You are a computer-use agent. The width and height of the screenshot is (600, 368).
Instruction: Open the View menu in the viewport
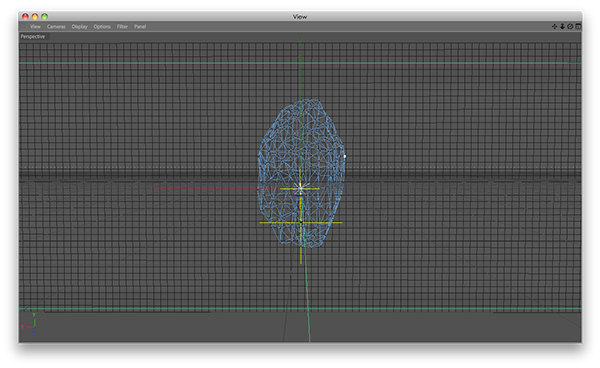point(35,26)
